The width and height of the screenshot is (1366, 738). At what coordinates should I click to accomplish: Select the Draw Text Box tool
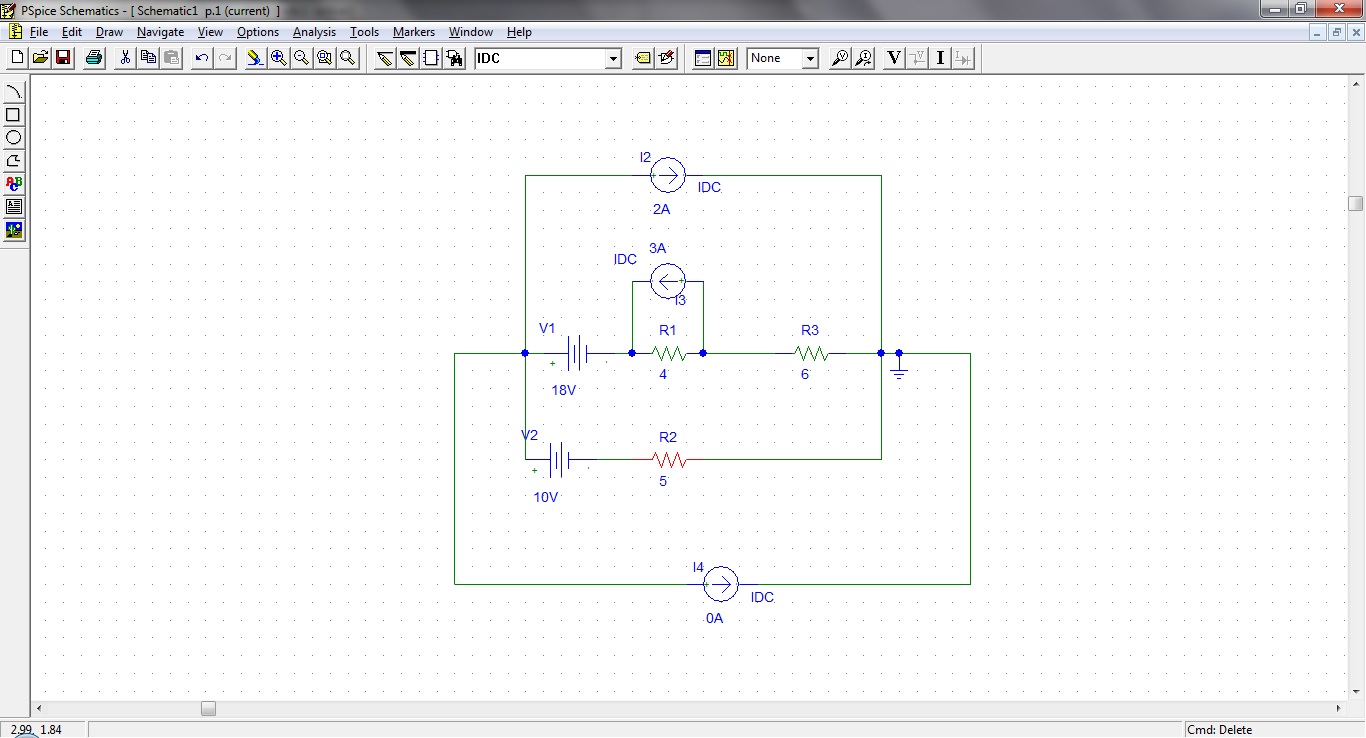tap(14, 207)
